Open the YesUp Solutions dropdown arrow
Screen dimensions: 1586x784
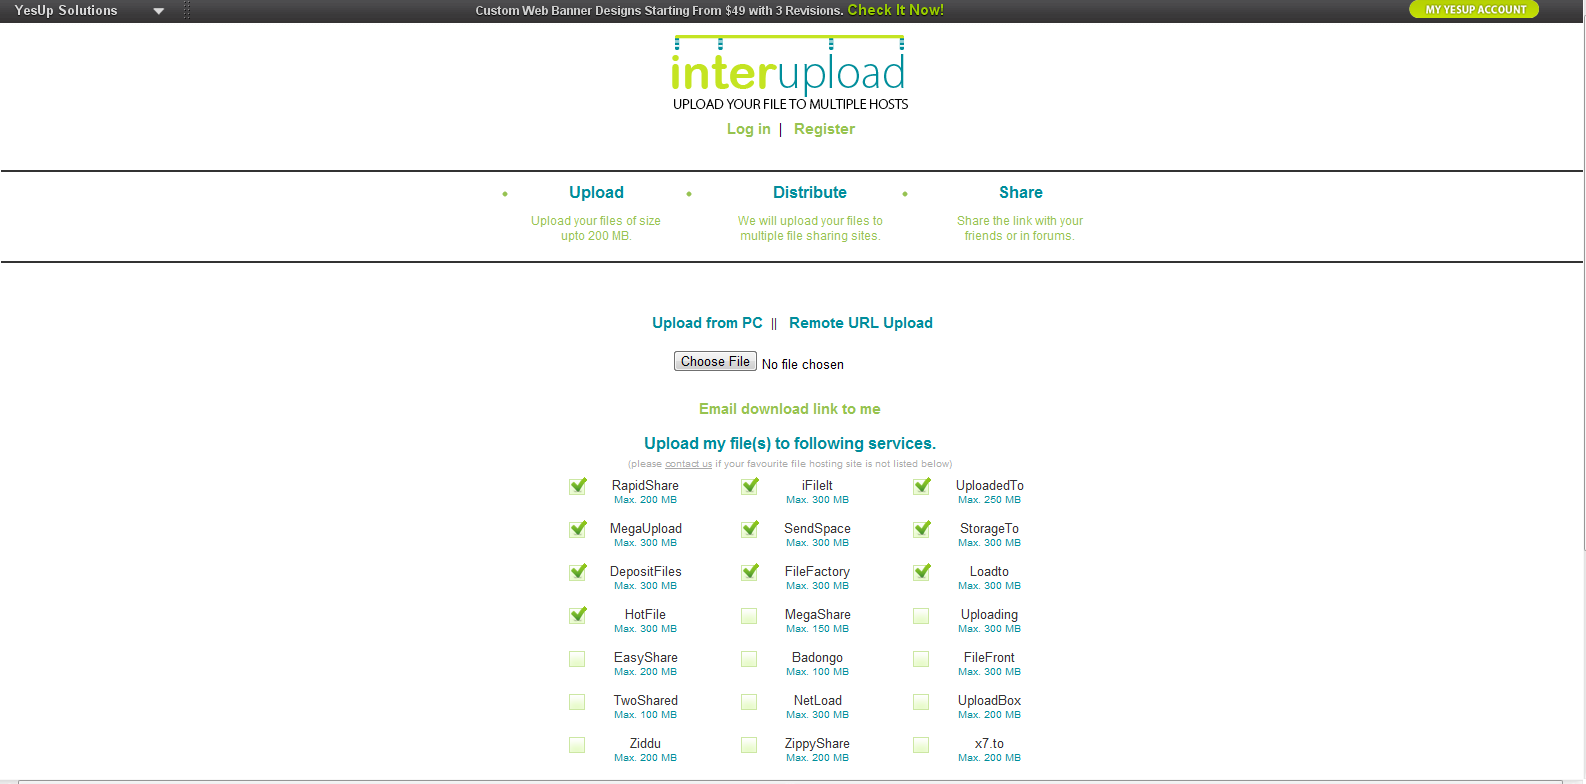coord(159,11)
